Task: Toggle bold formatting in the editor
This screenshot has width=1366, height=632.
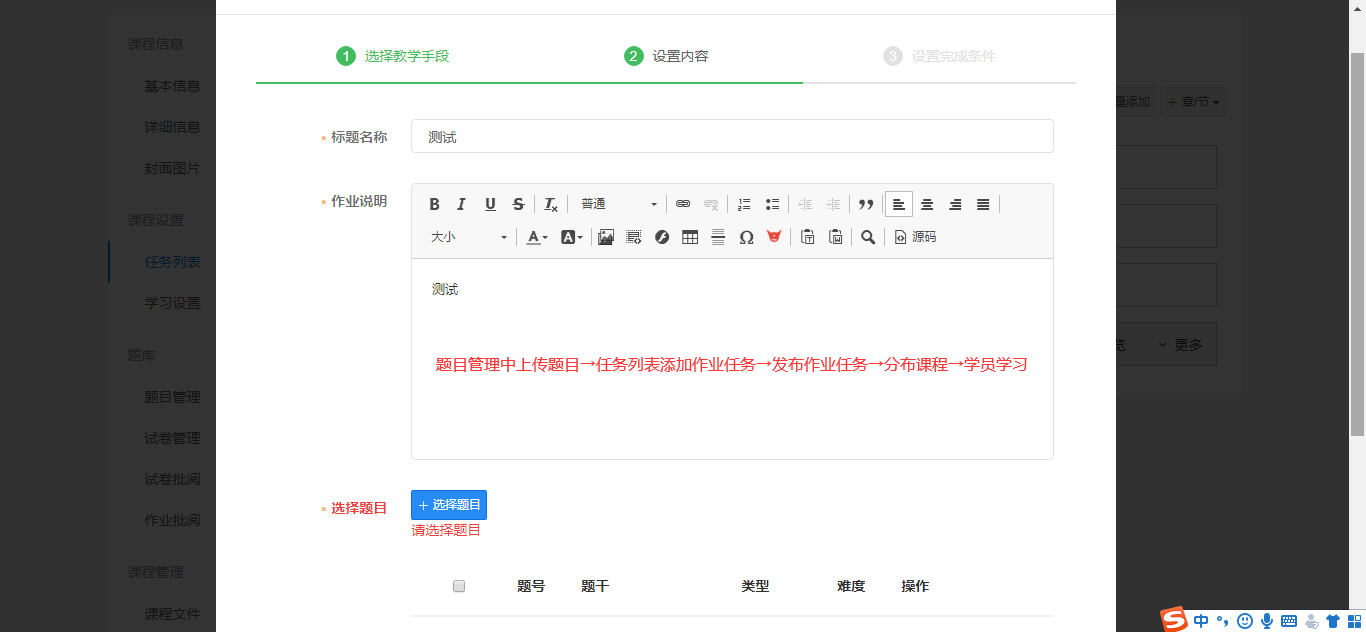Action: [x=435, y=204]
